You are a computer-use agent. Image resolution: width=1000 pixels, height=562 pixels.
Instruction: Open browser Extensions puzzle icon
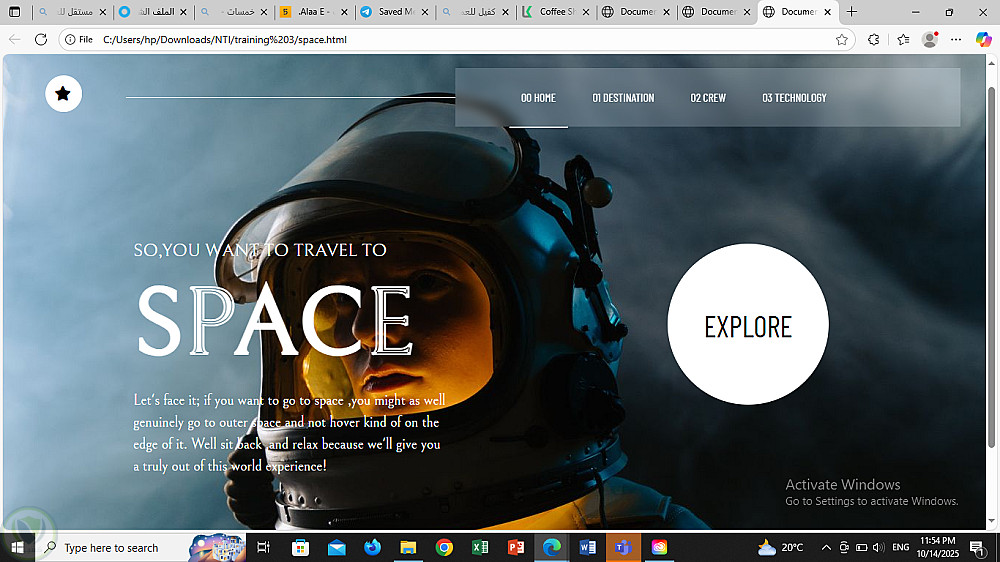(x=874, y=40)
